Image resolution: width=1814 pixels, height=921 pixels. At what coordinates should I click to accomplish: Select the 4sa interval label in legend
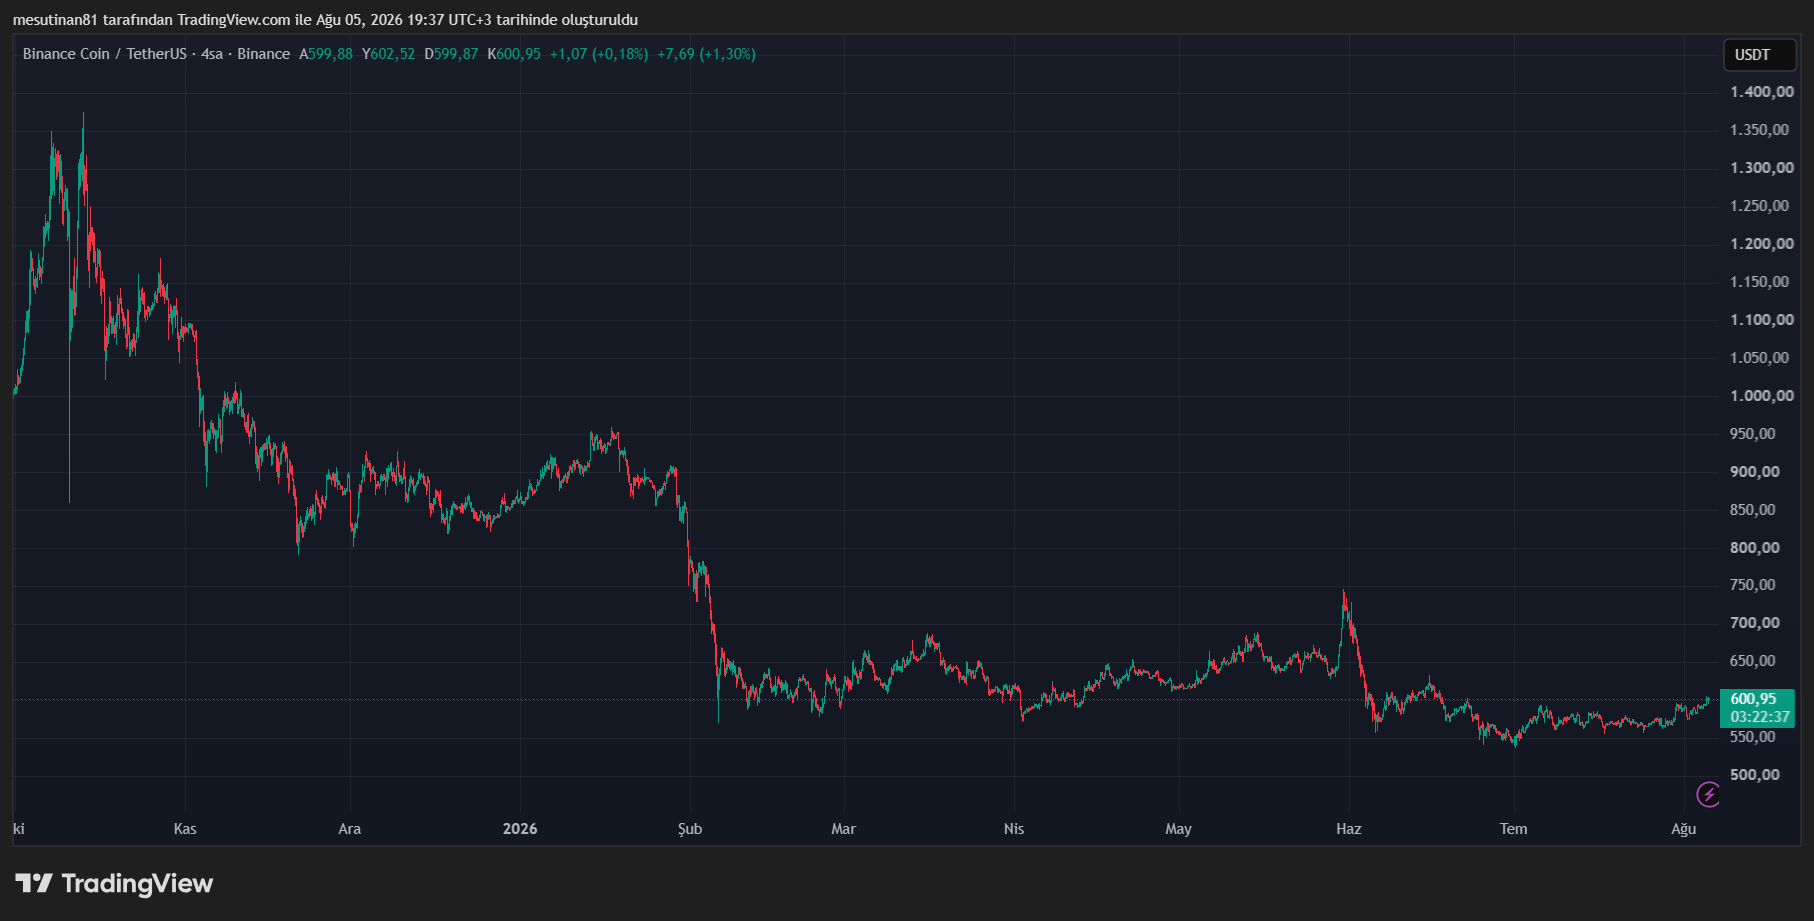(212, 54)
